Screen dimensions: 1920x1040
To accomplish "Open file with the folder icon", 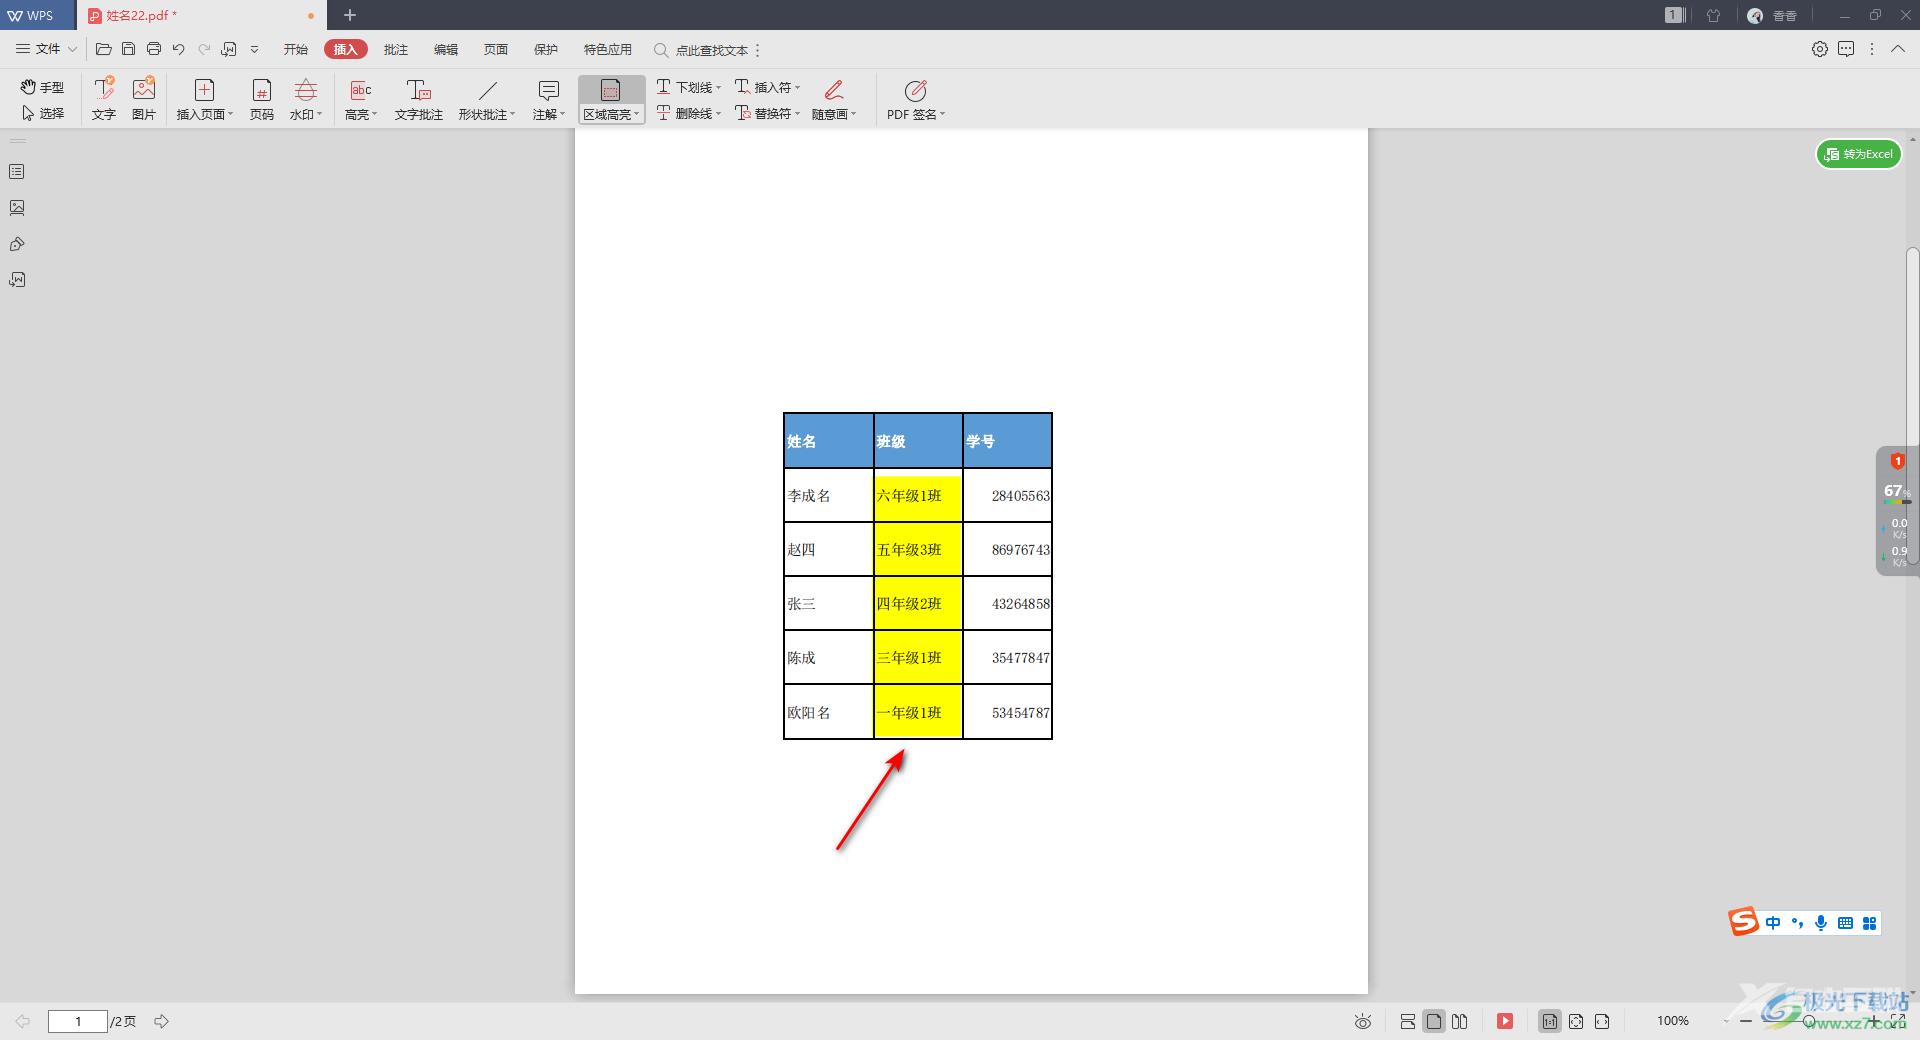I will point(103,49).
